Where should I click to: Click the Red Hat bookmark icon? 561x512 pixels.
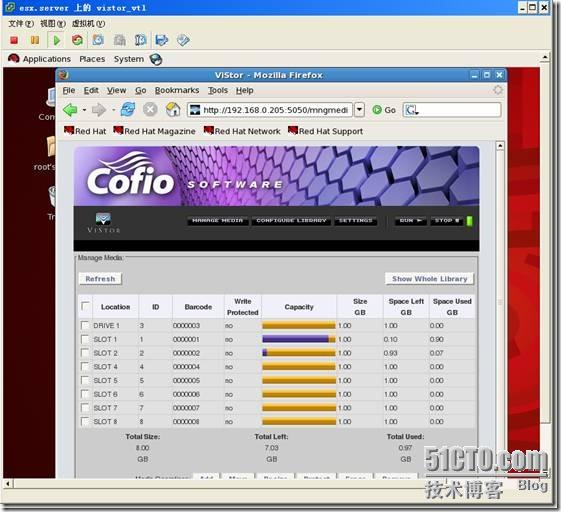coord(69,131)
